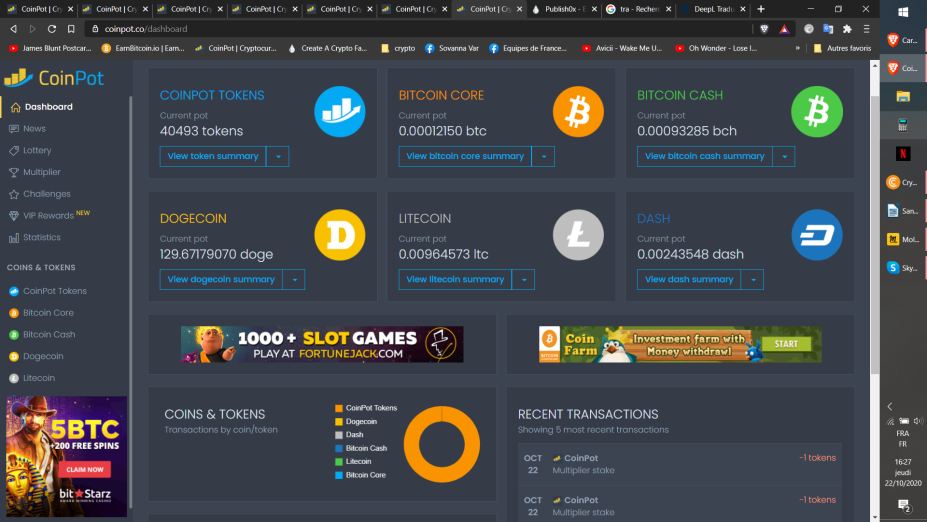Click the Brave shields lion icon
Screen dimensions: 927x522
pyautogui.click(x=764, y=29)
